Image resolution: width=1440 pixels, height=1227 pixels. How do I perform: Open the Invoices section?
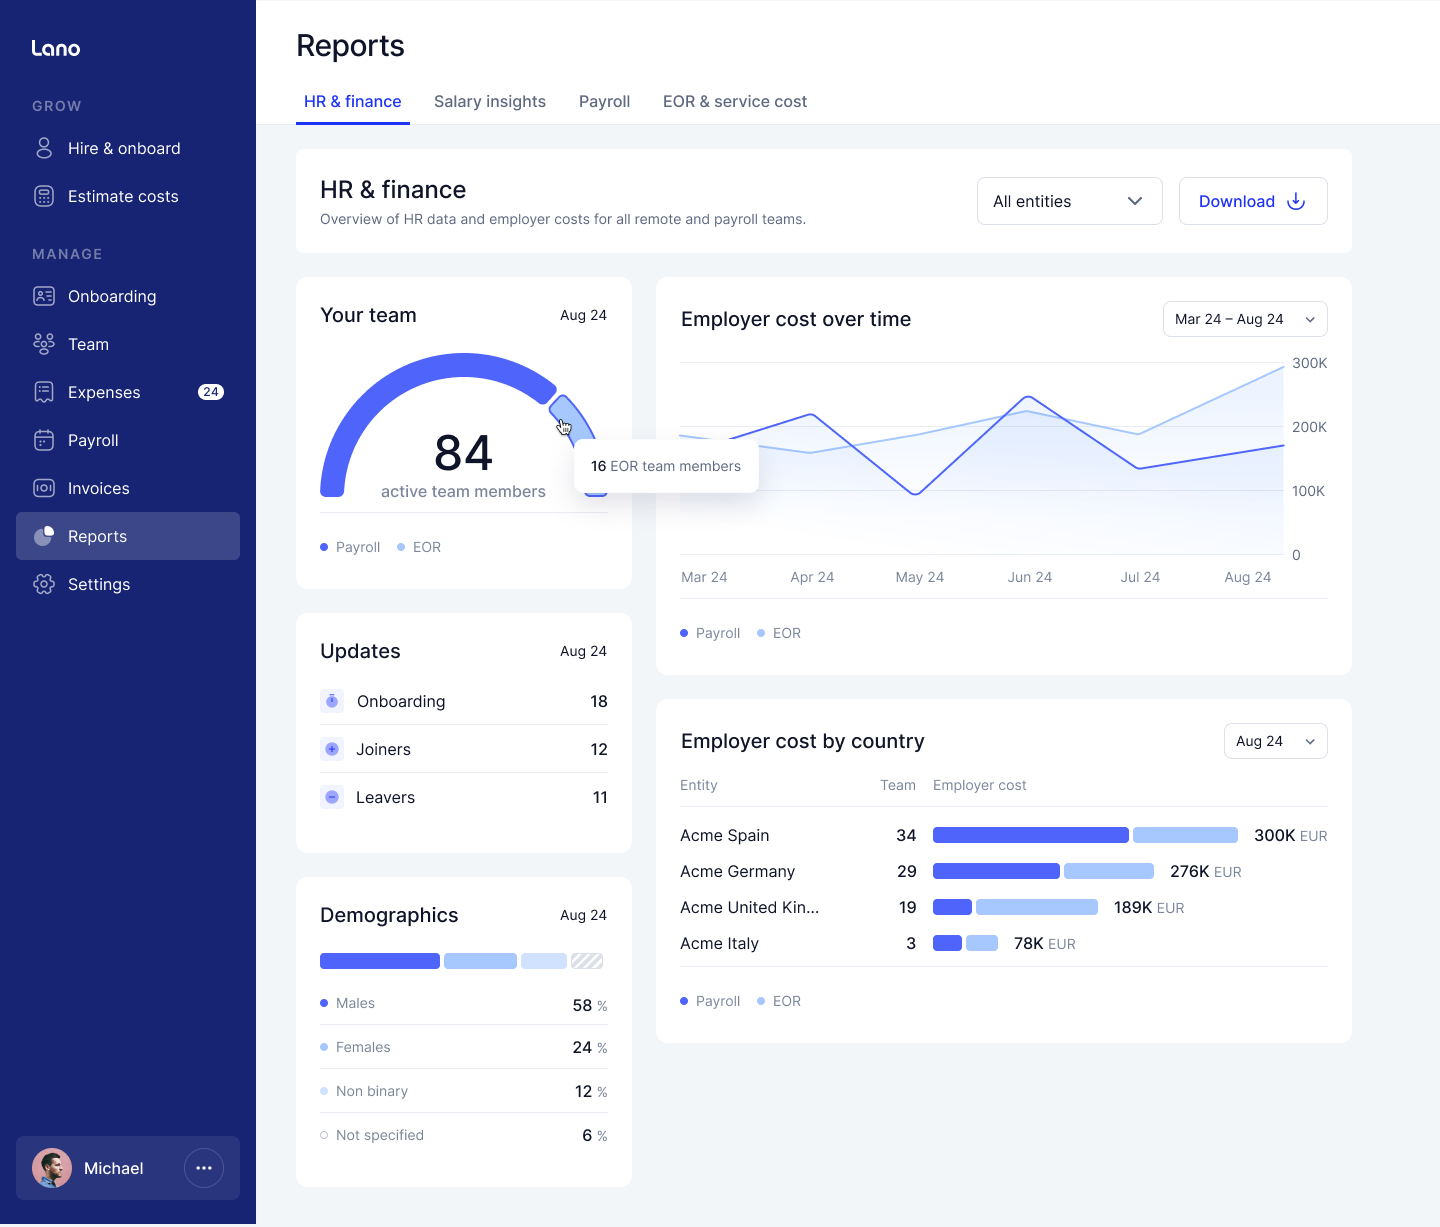[97, 488]
